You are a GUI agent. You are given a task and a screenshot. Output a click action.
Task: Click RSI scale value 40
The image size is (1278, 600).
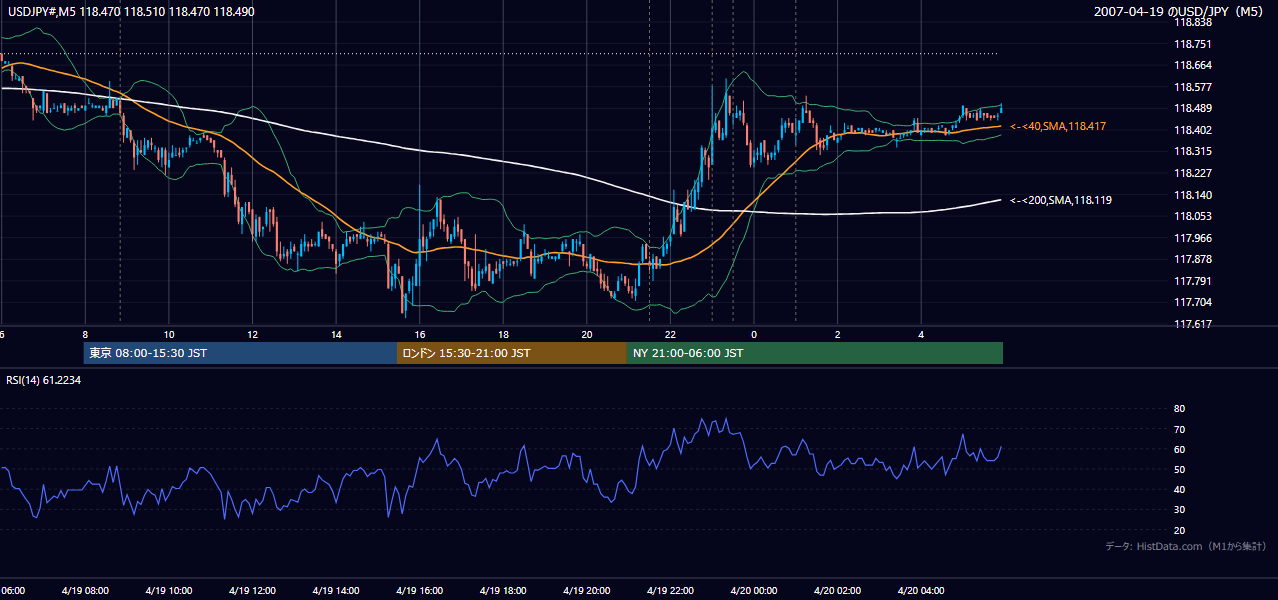1180,490
